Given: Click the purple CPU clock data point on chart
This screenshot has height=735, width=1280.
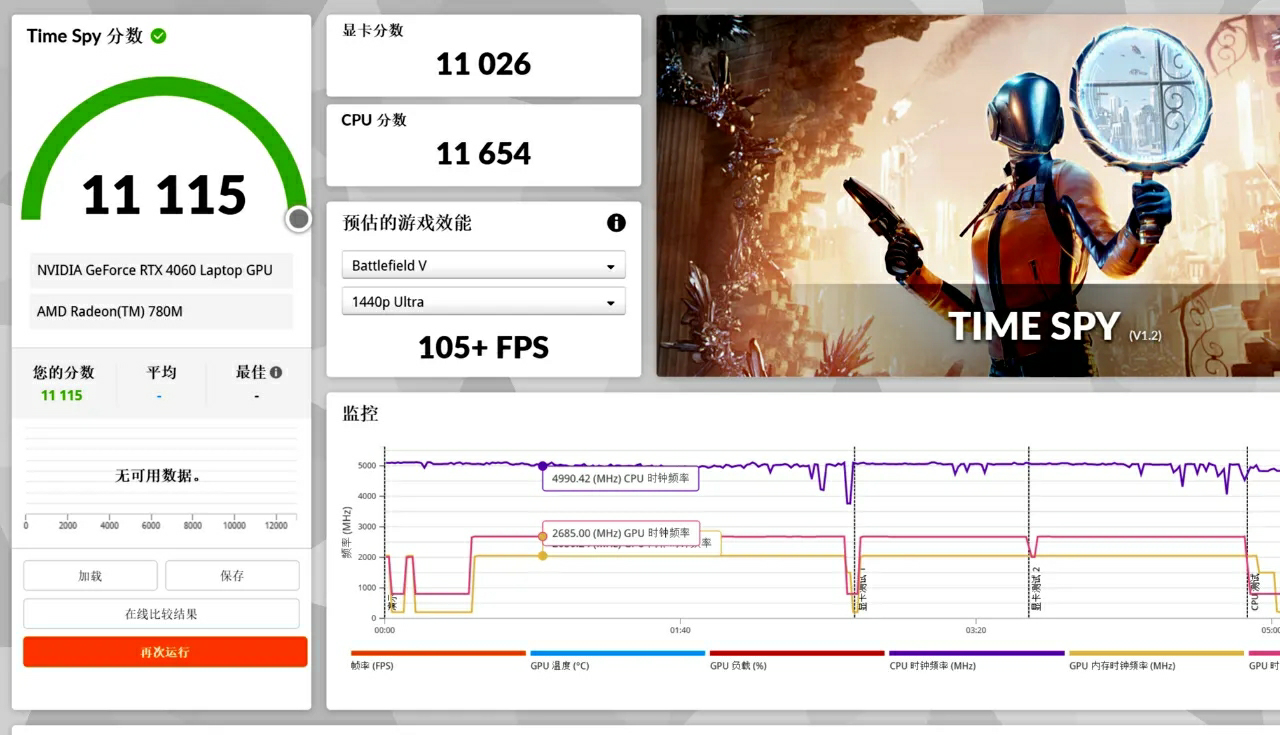Looking at the screenshot, I should [543, 466].
